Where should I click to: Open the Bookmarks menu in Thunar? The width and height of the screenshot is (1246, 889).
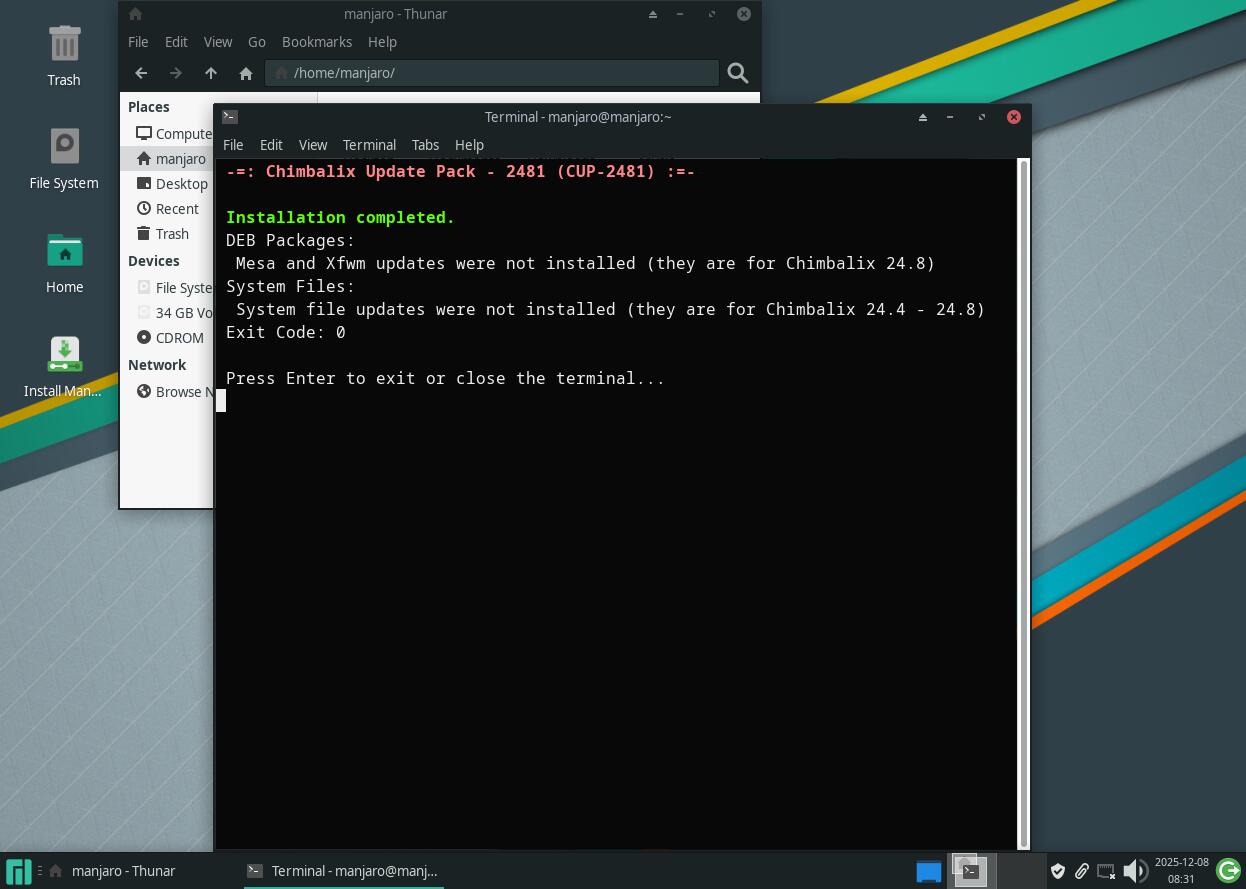[317, 42]
